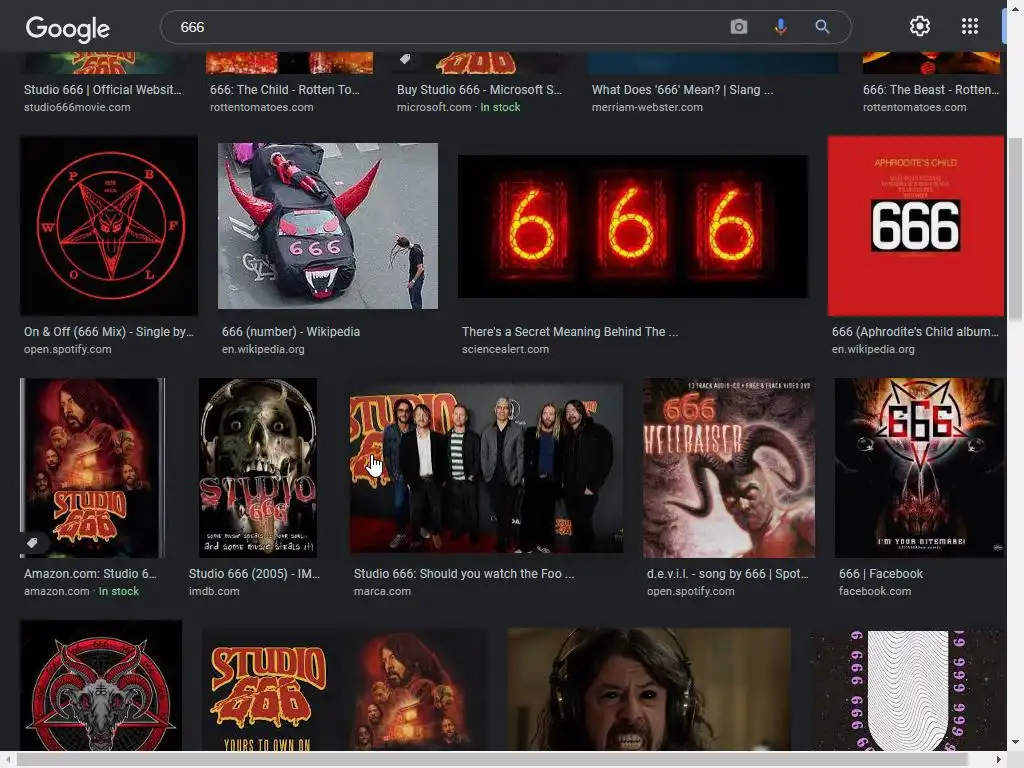This screenshot has width=1024, height=768.
Task: Open Studio 666 Official Website link
Action: pos(103,89)
